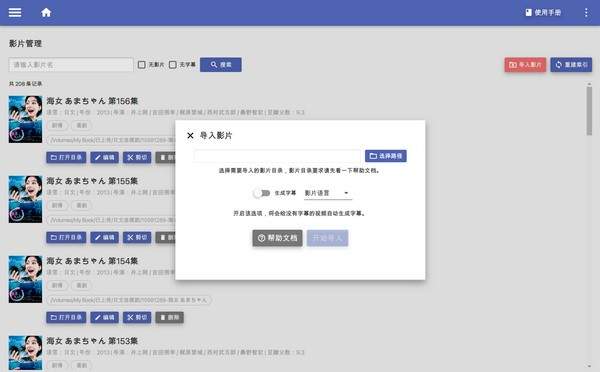Click the blue 搜索 search button
Viewport: 600px width, 372px height.
tap(221, 65)
